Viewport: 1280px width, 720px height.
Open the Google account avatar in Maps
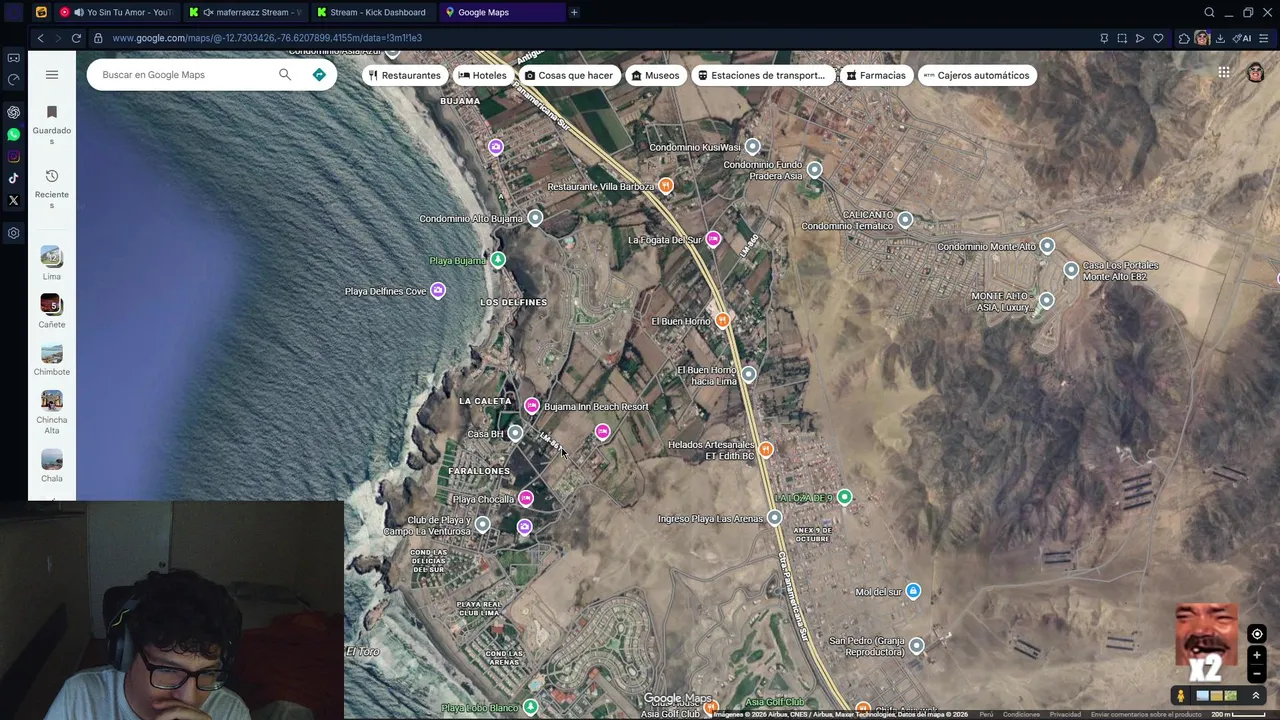coord(1255,72)
